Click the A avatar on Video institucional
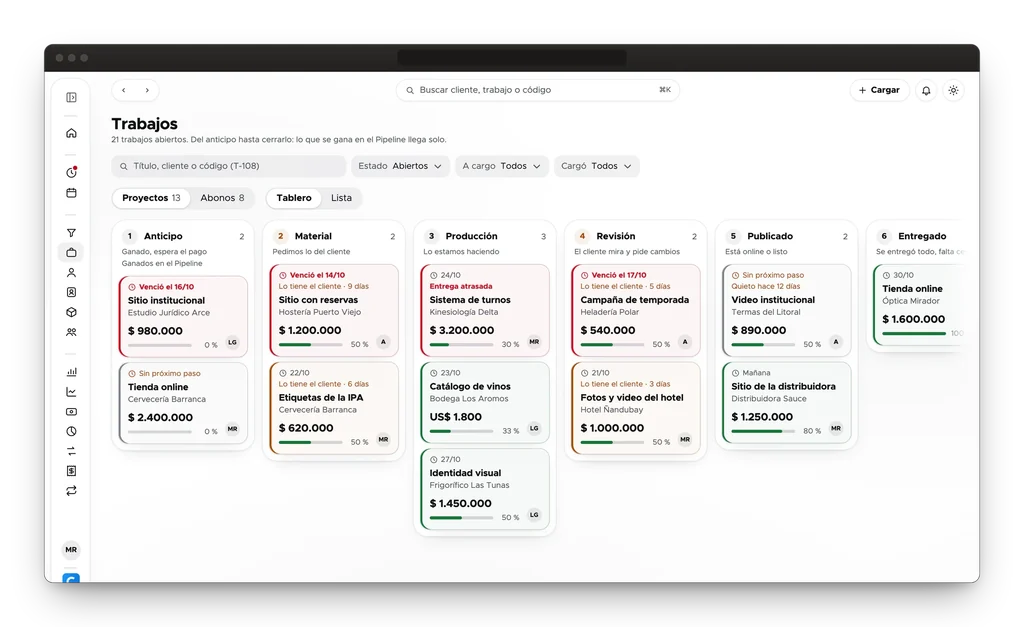 (x=836, y=342)
